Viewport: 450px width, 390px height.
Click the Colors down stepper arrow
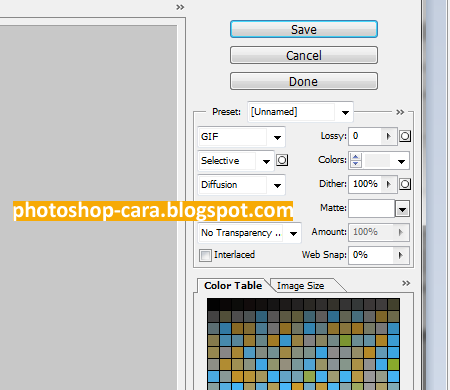click(356, 163)
